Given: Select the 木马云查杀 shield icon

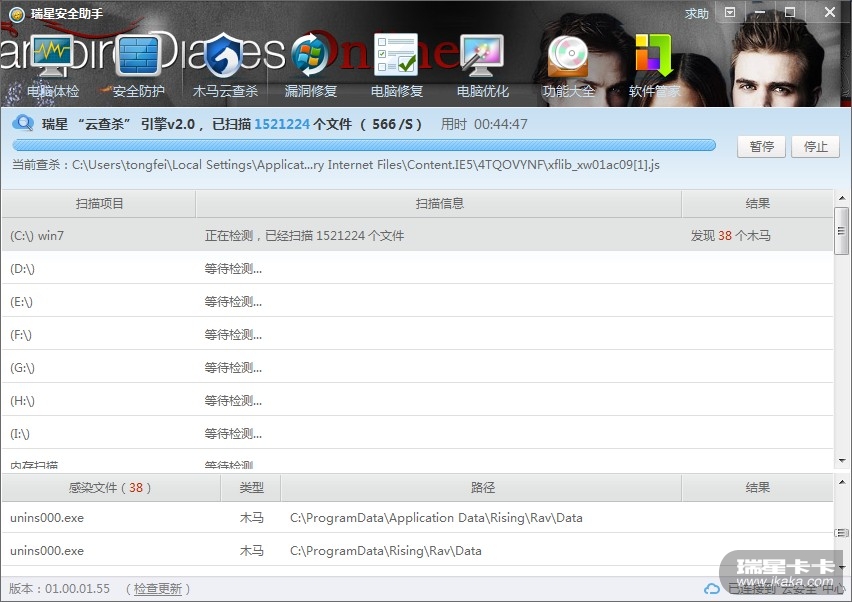Looking at the screenshot, I should pos(225,54).
